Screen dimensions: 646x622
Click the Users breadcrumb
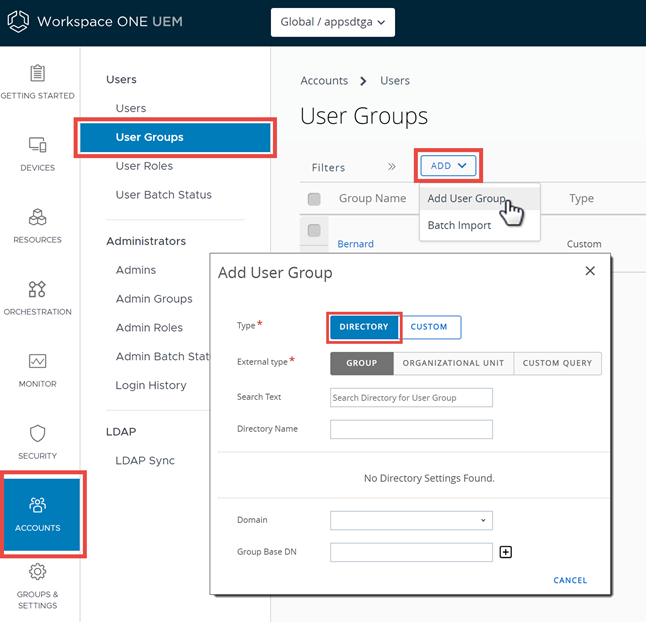[x=395, y=81]
